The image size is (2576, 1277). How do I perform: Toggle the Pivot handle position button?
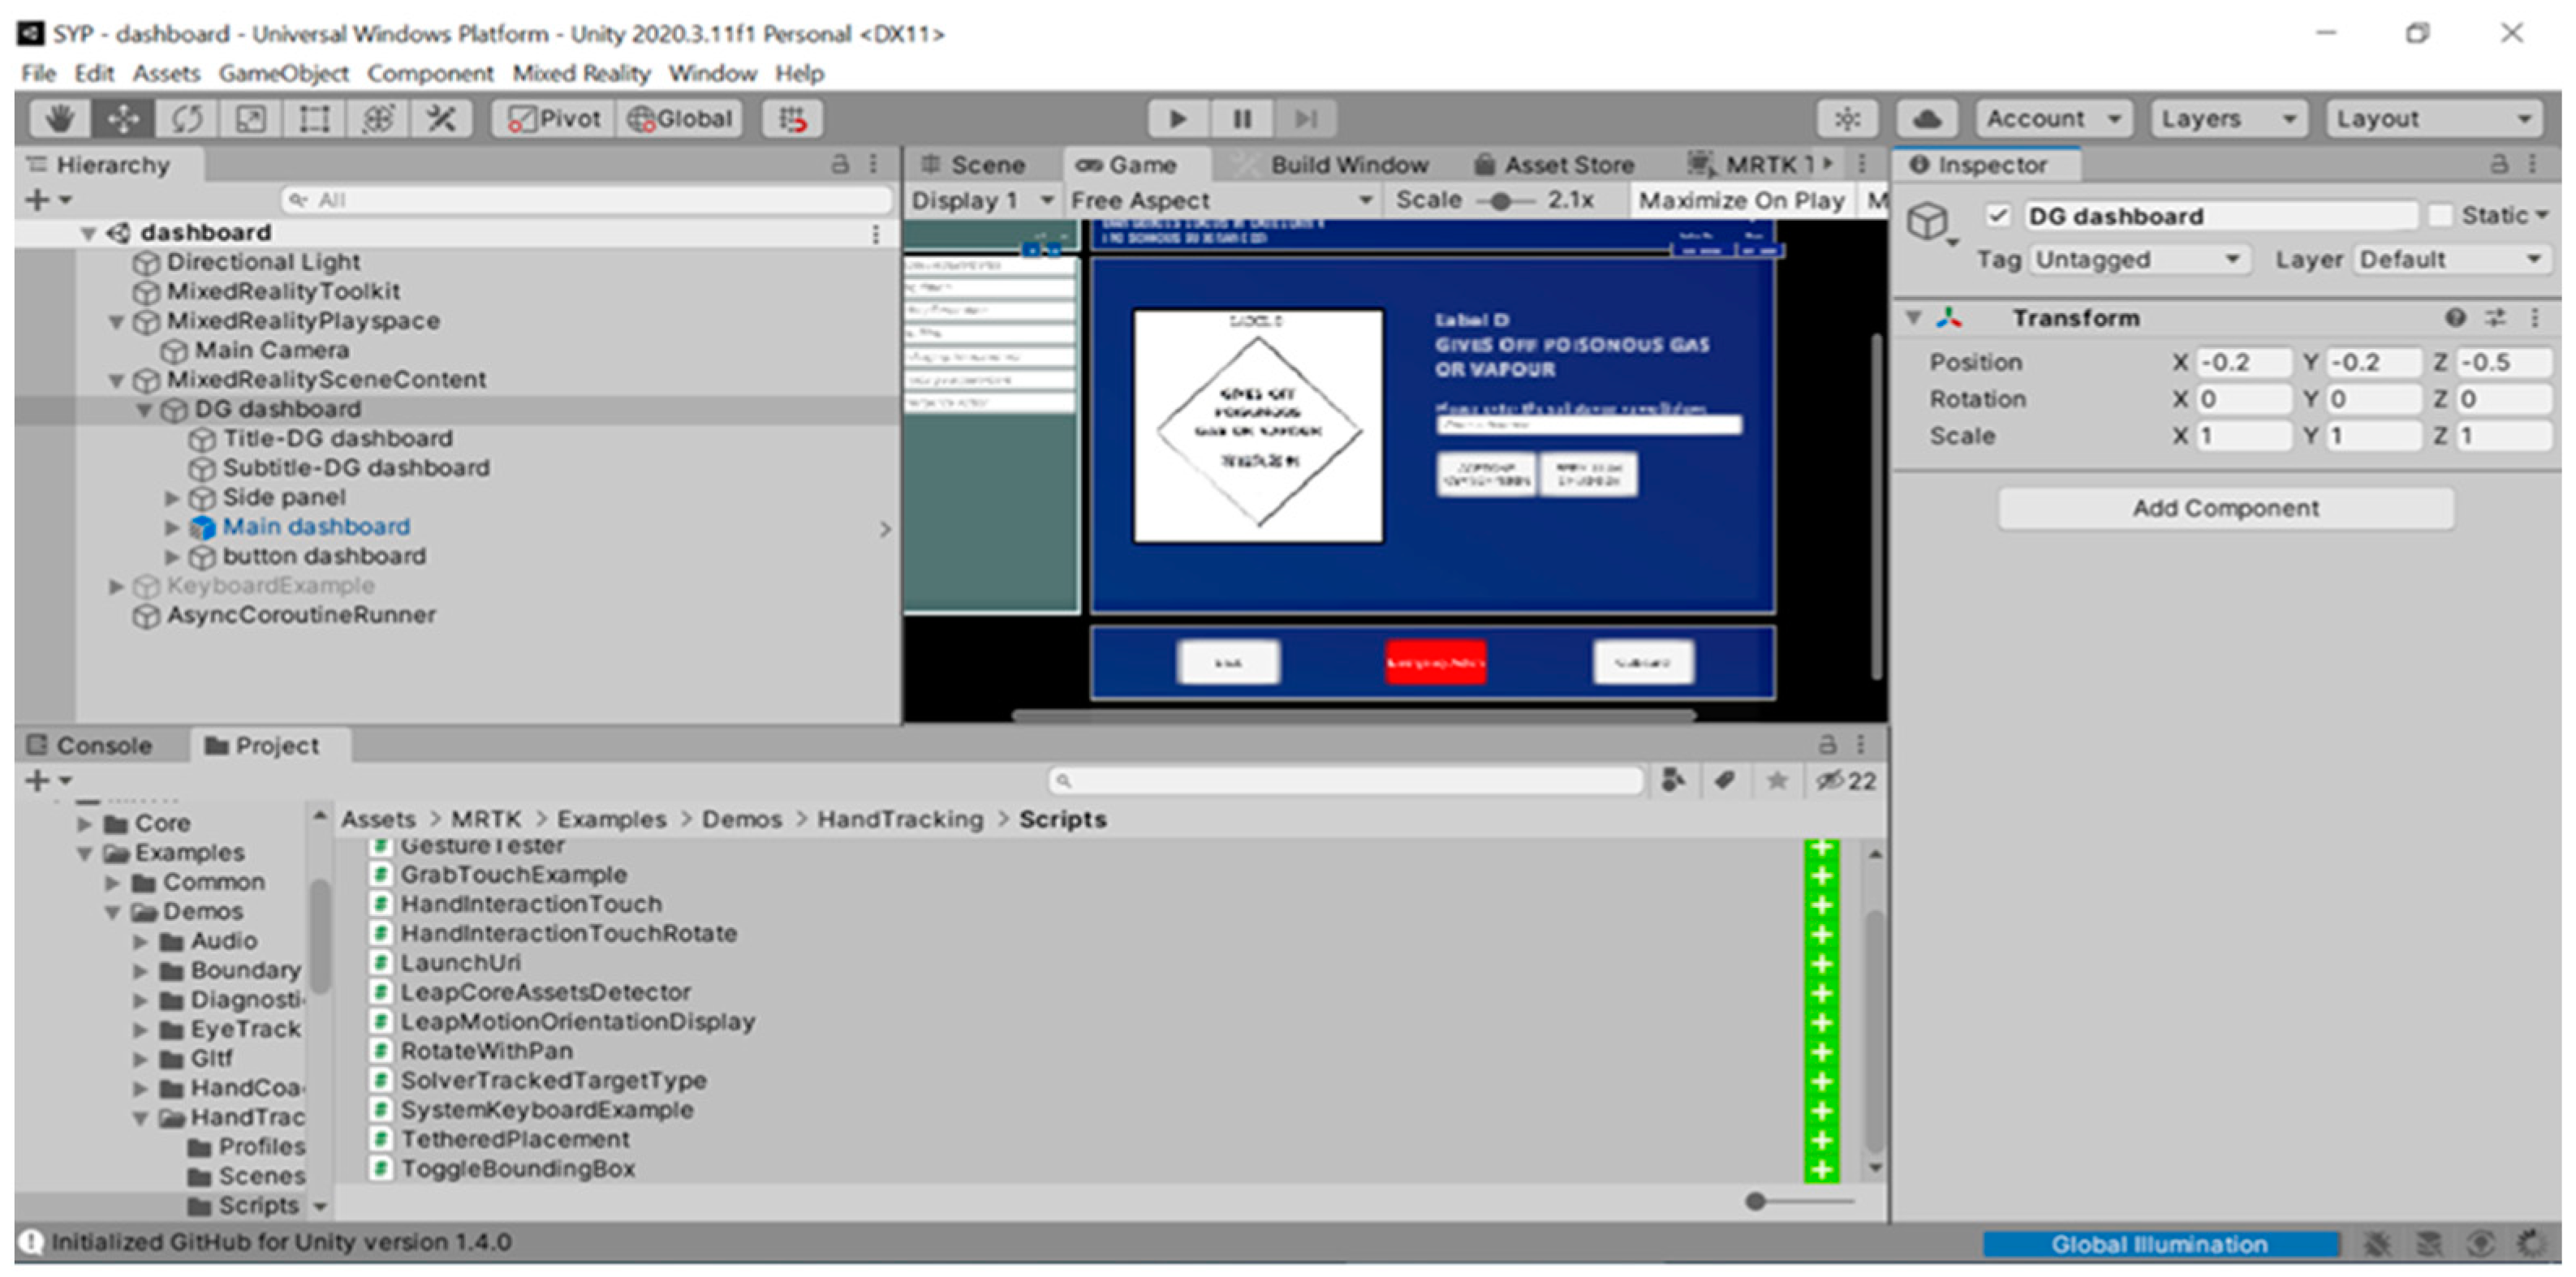click(x=554, y=119)
